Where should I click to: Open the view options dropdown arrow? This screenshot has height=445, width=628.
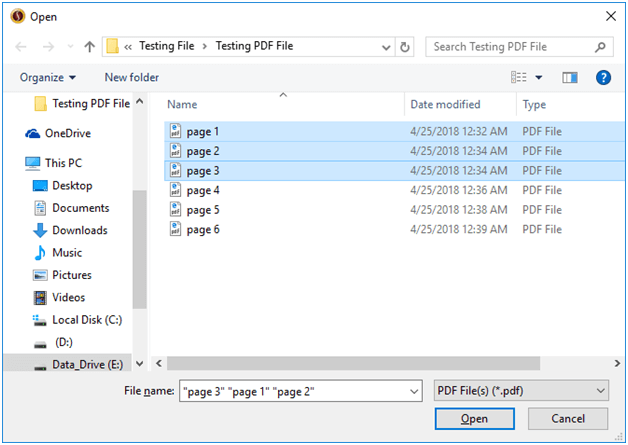539,77
